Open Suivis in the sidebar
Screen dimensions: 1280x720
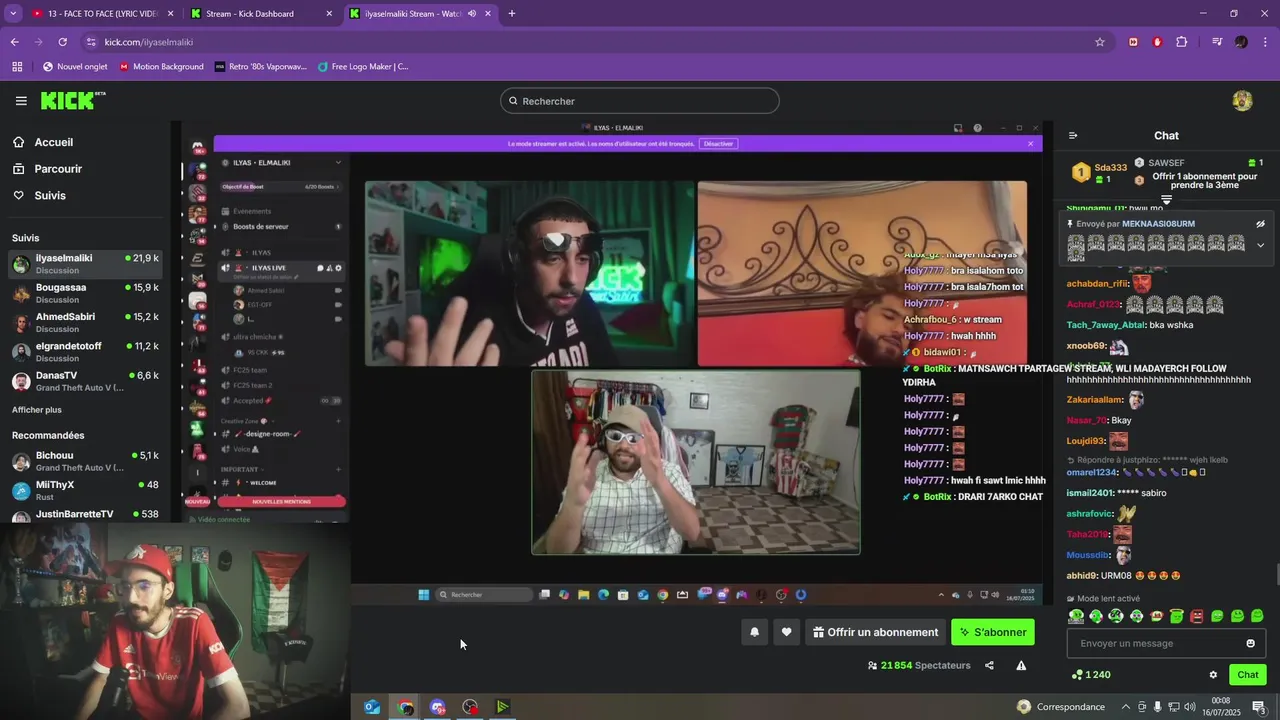tap(50, 196)
